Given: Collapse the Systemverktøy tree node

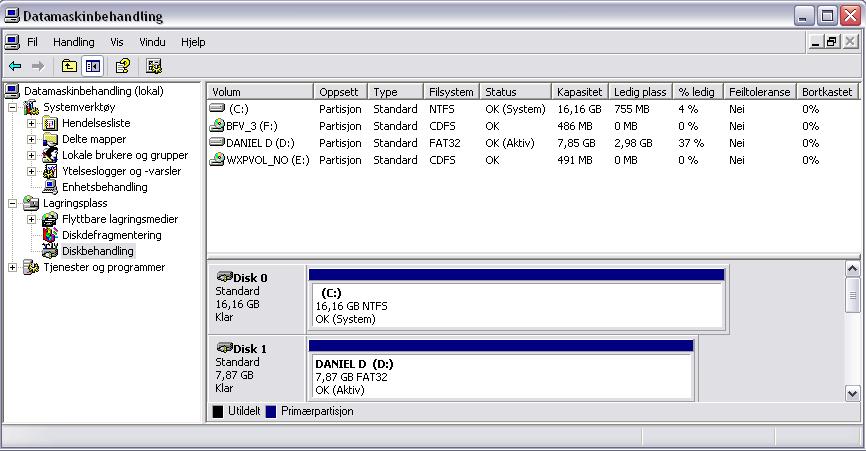Looking at the screenshot, I should [x=12, y=107].
